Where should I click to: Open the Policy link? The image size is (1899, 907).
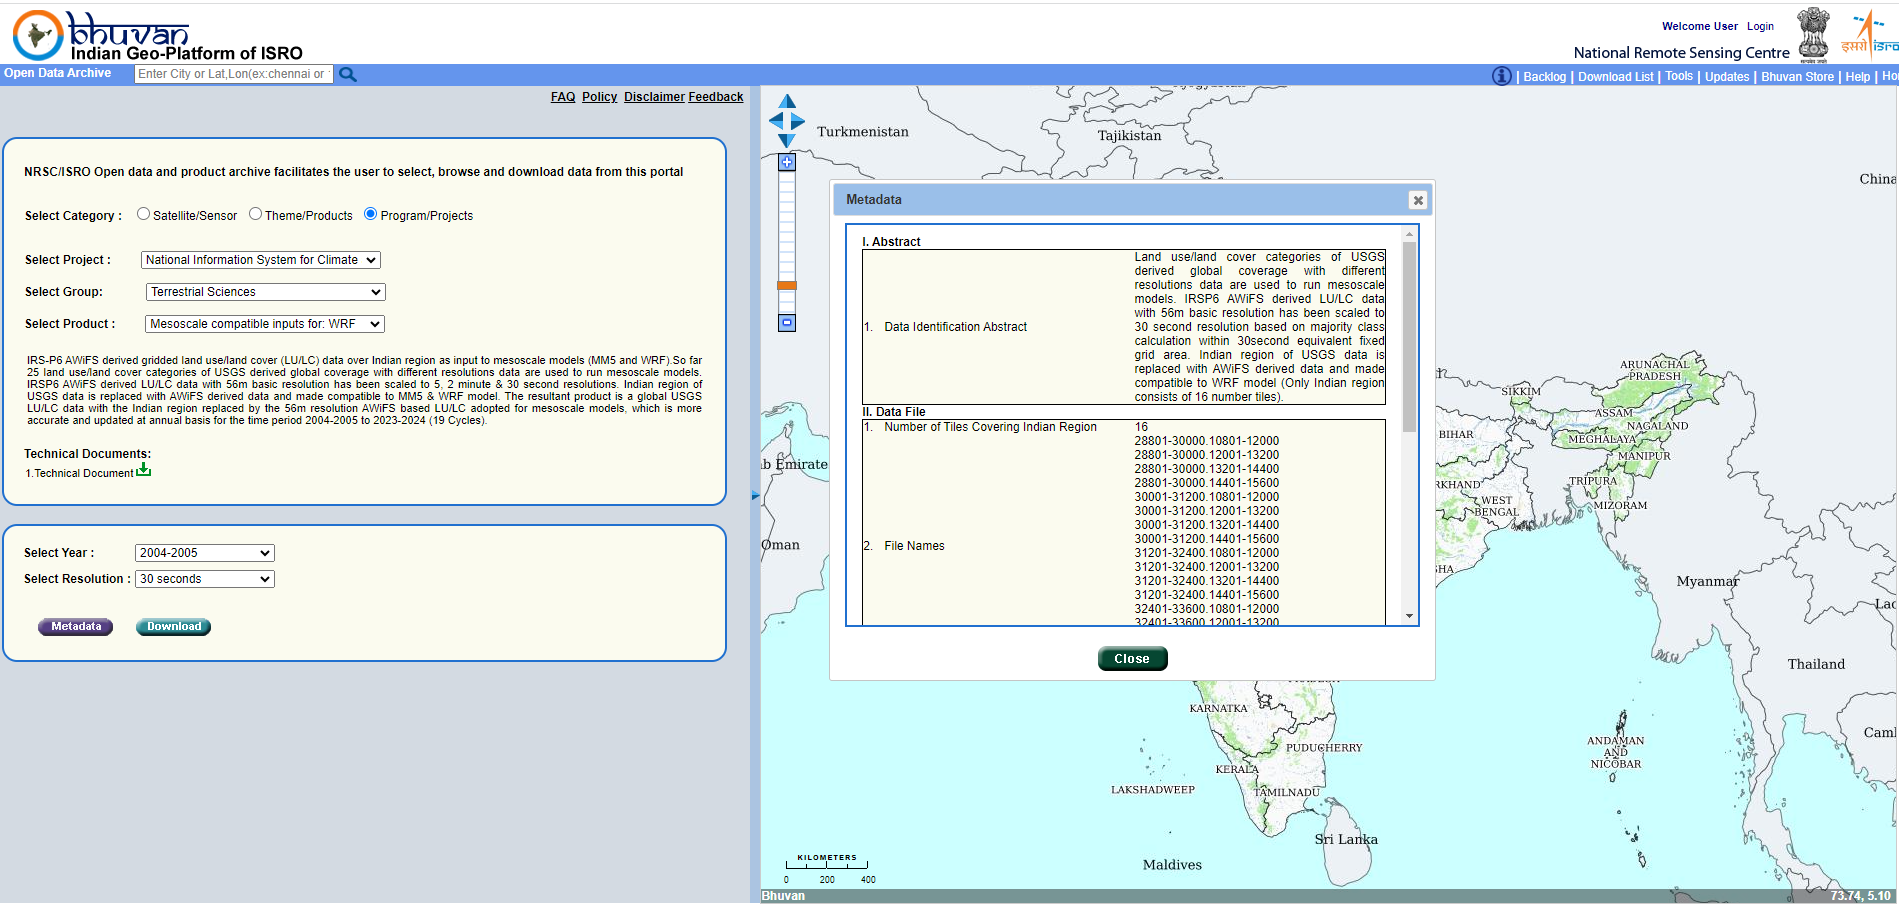coord(600,97)
